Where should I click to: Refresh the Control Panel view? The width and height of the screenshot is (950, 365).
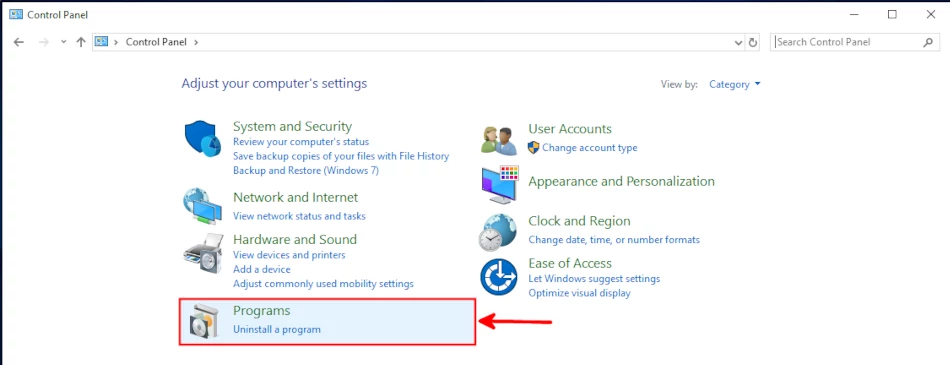753,42
